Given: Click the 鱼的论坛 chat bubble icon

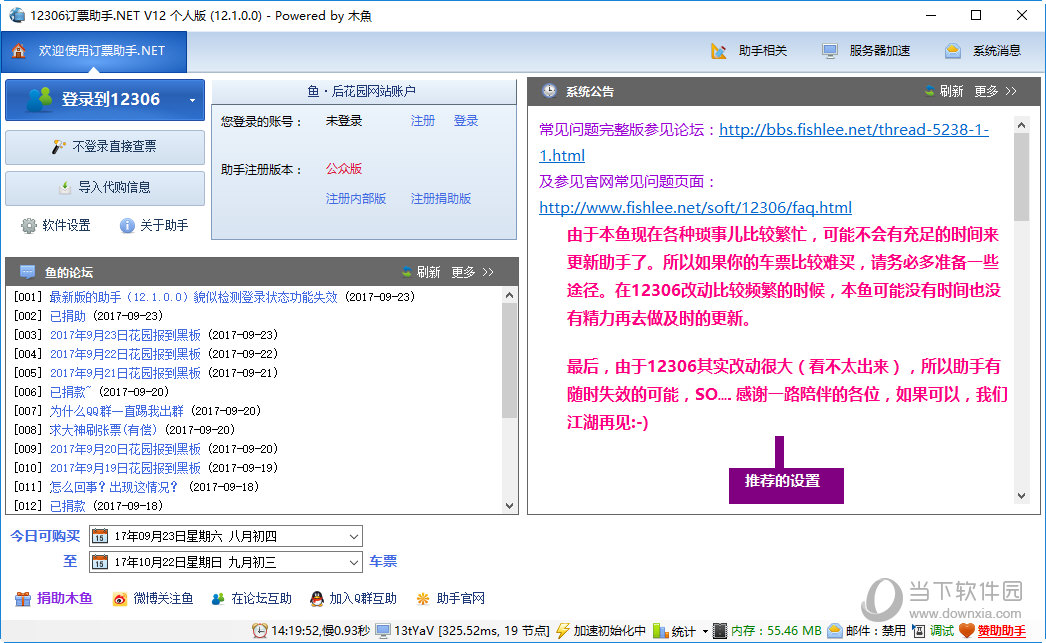Looking at the screenshot, I should pyautogui.click(x=27, y=272).
